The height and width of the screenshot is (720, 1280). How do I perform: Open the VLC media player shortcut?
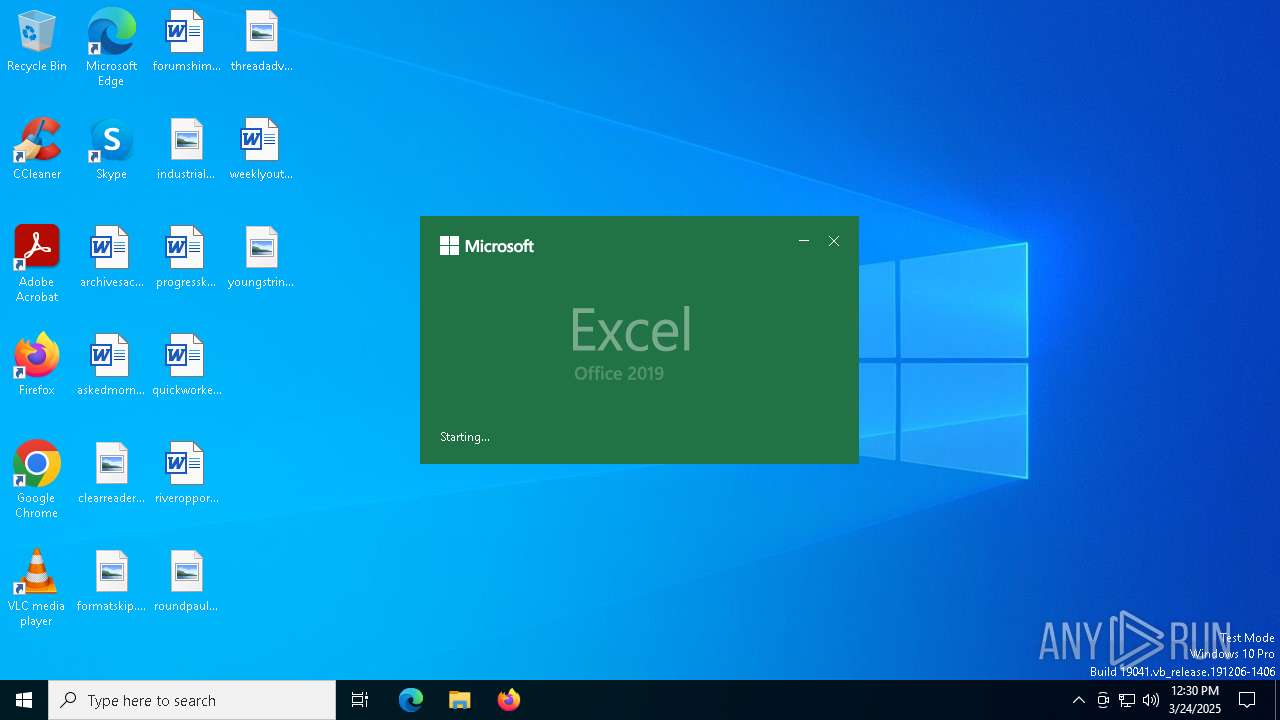(37, 588)
